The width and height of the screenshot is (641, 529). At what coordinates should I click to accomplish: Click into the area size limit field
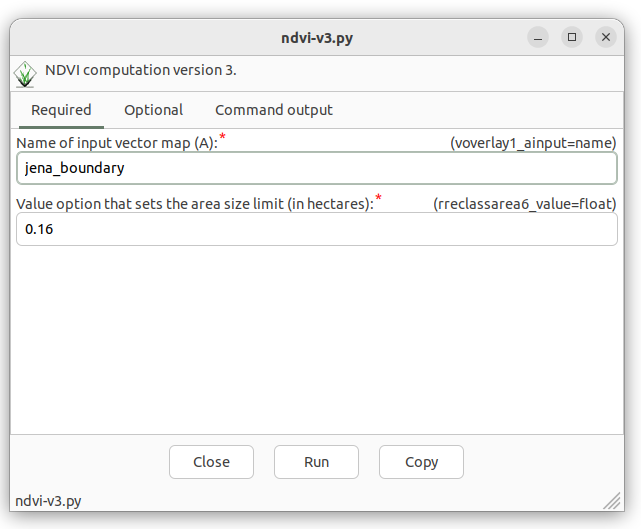click(317, 229)
